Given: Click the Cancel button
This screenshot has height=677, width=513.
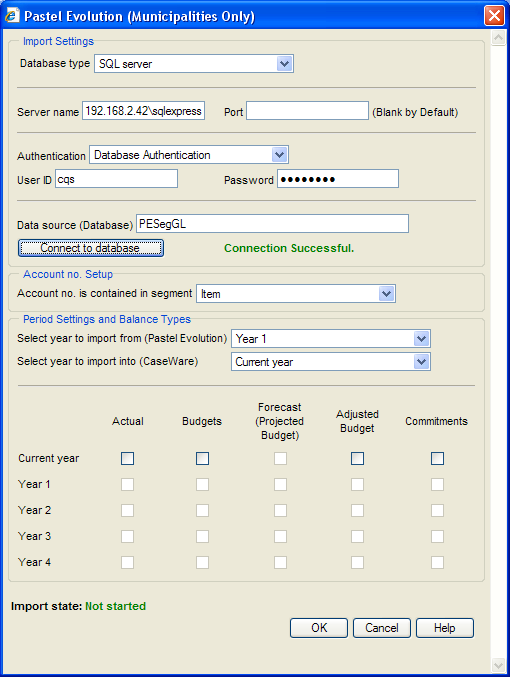Looking at the screenshot, I should [382, 628].
